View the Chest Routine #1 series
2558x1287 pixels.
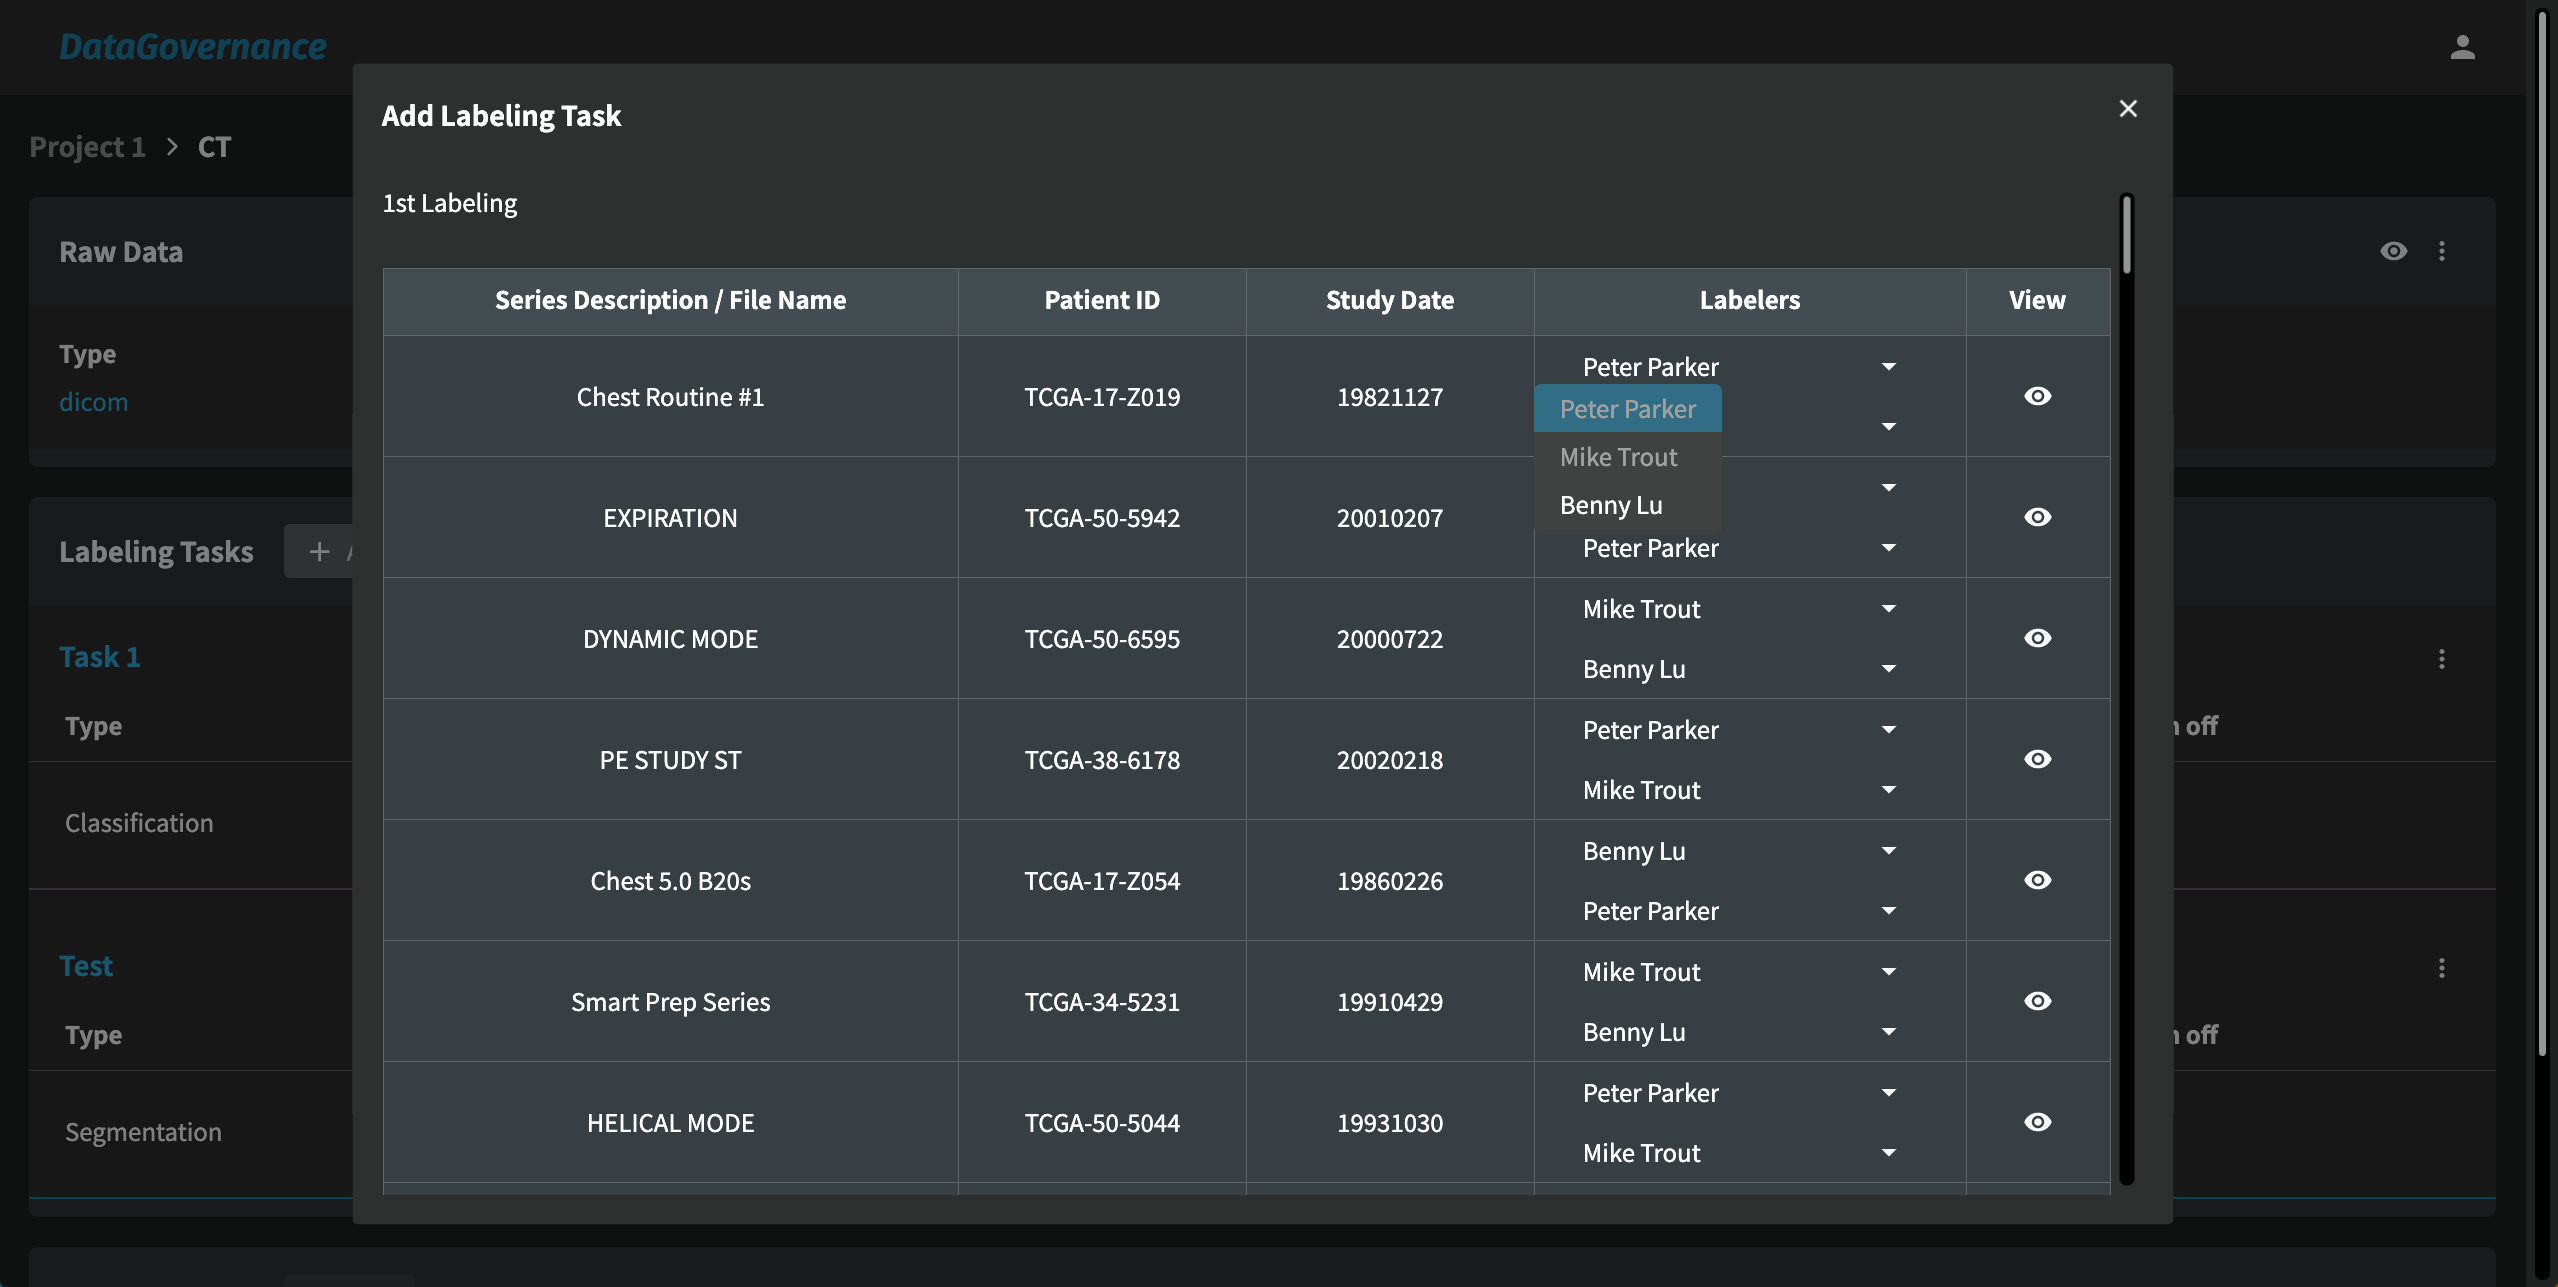pyautogui.click(x=2038, y=396)
